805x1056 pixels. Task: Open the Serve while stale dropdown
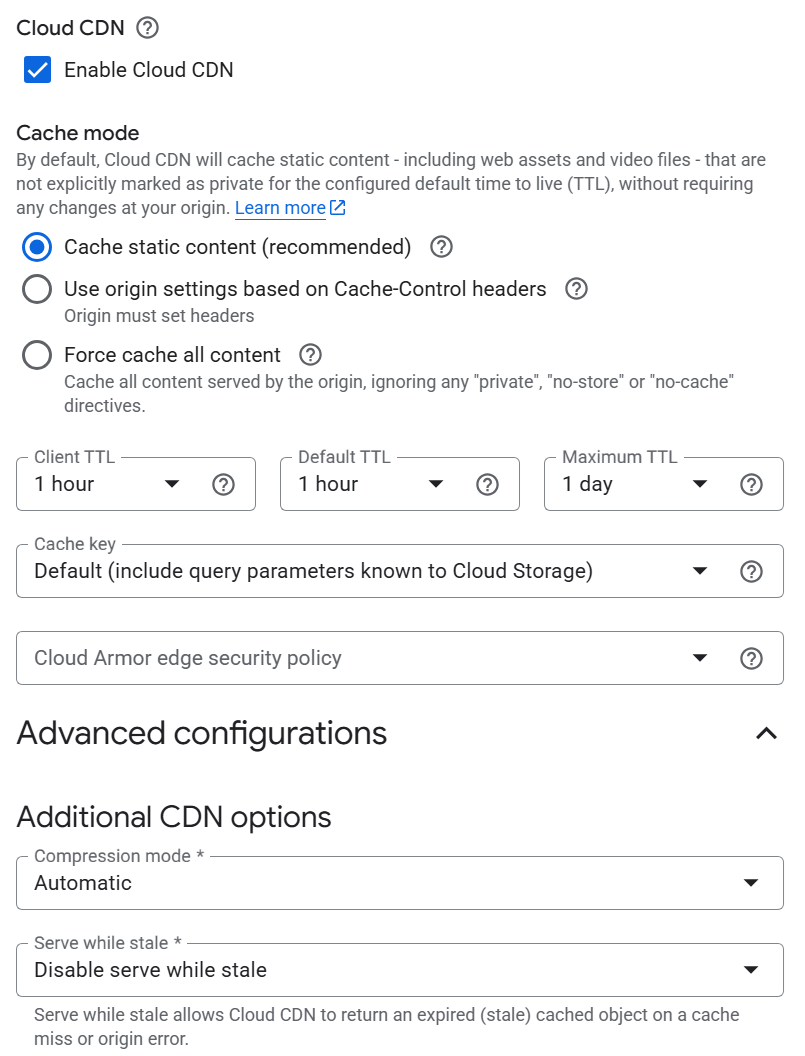click(x=399, y=970)
